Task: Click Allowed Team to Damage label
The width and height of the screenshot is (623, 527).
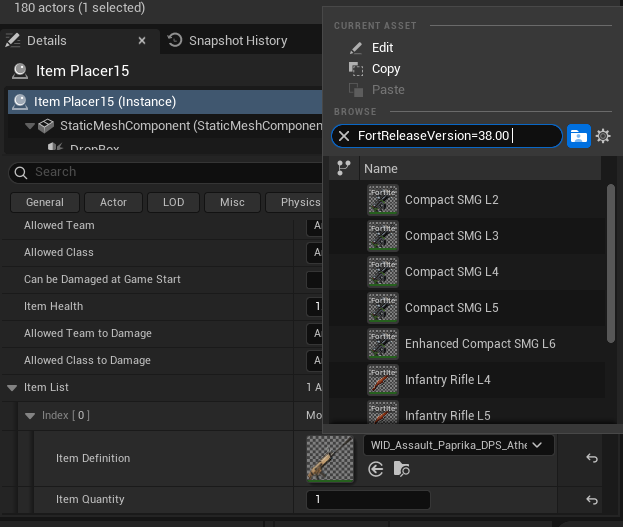Action: click(87, 333)
